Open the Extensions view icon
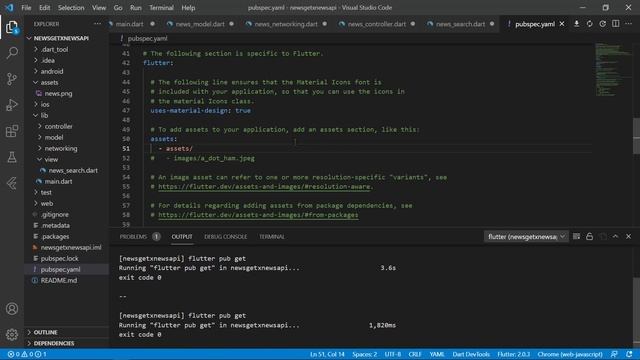This screenshot has width=640, height=360. coord(12,131)
